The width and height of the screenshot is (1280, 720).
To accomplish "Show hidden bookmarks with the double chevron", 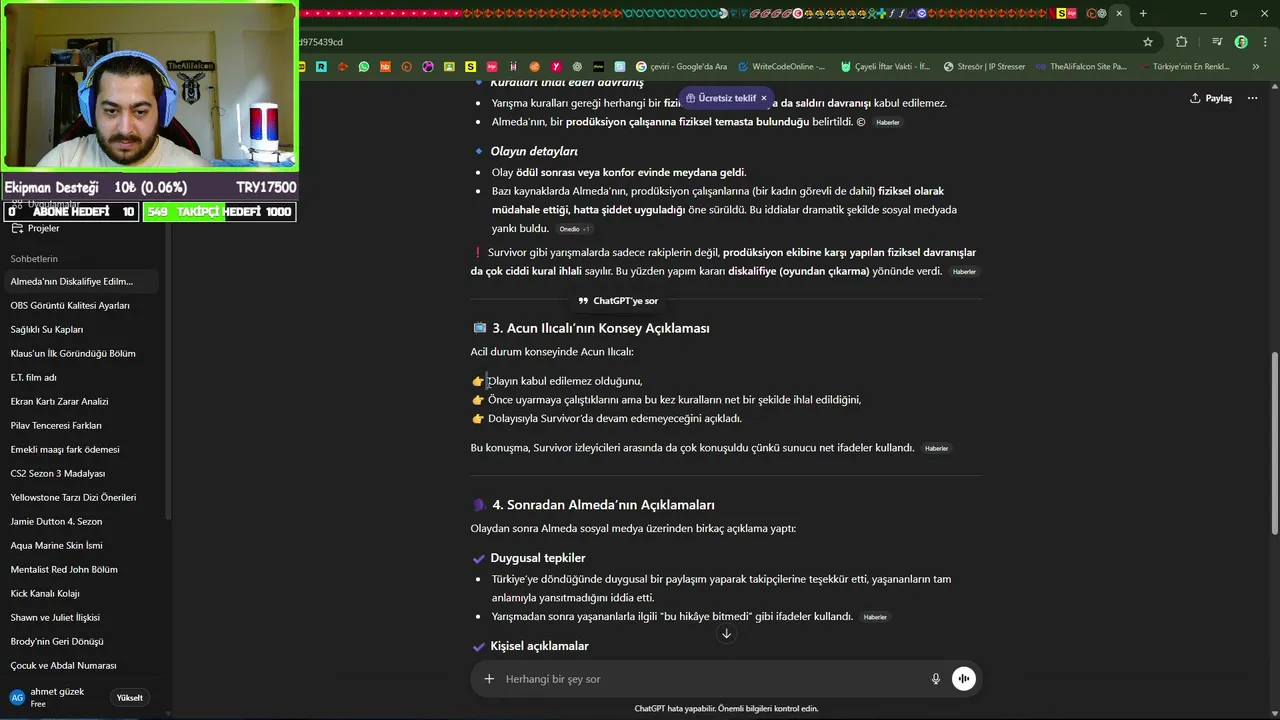I will [x=1256, y=66].
